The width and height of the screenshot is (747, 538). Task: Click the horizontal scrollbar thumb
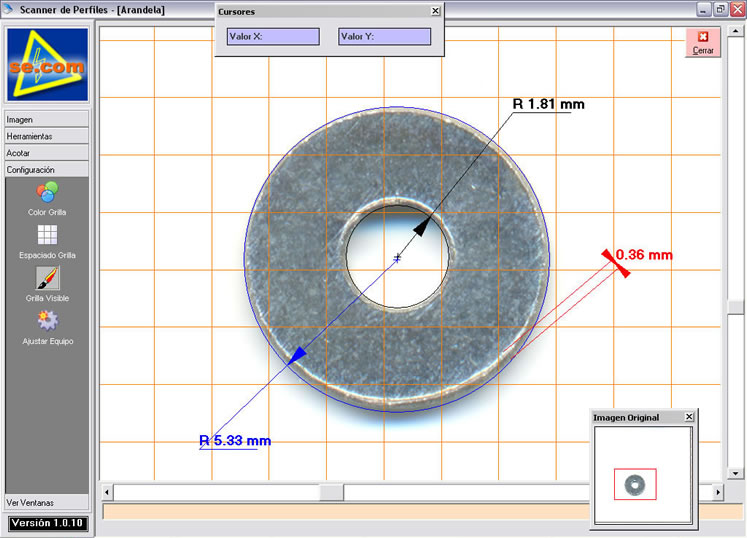point(331,493)
